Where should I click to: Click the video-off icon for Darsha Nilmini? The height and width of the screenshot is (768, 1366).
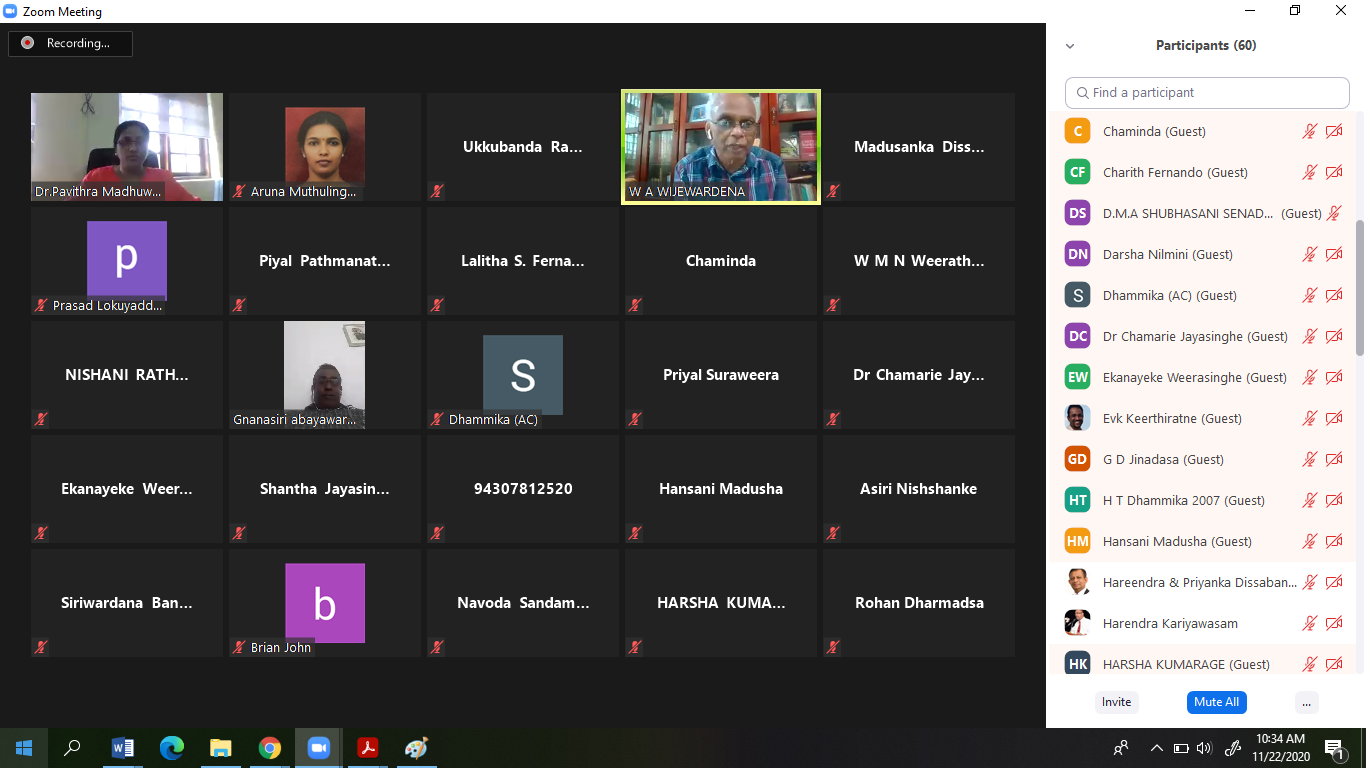pos(1334,254)
